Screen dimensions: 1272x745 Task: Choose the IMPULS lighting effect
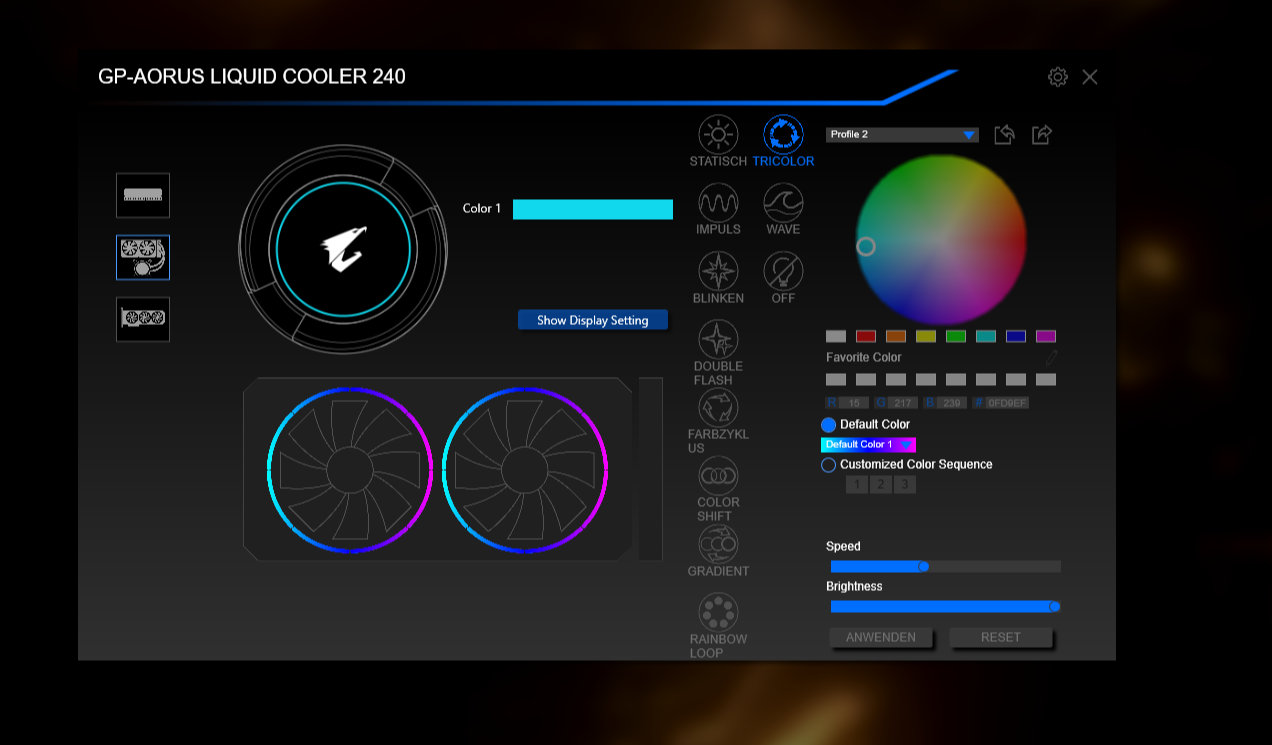(x=718, y=203)
